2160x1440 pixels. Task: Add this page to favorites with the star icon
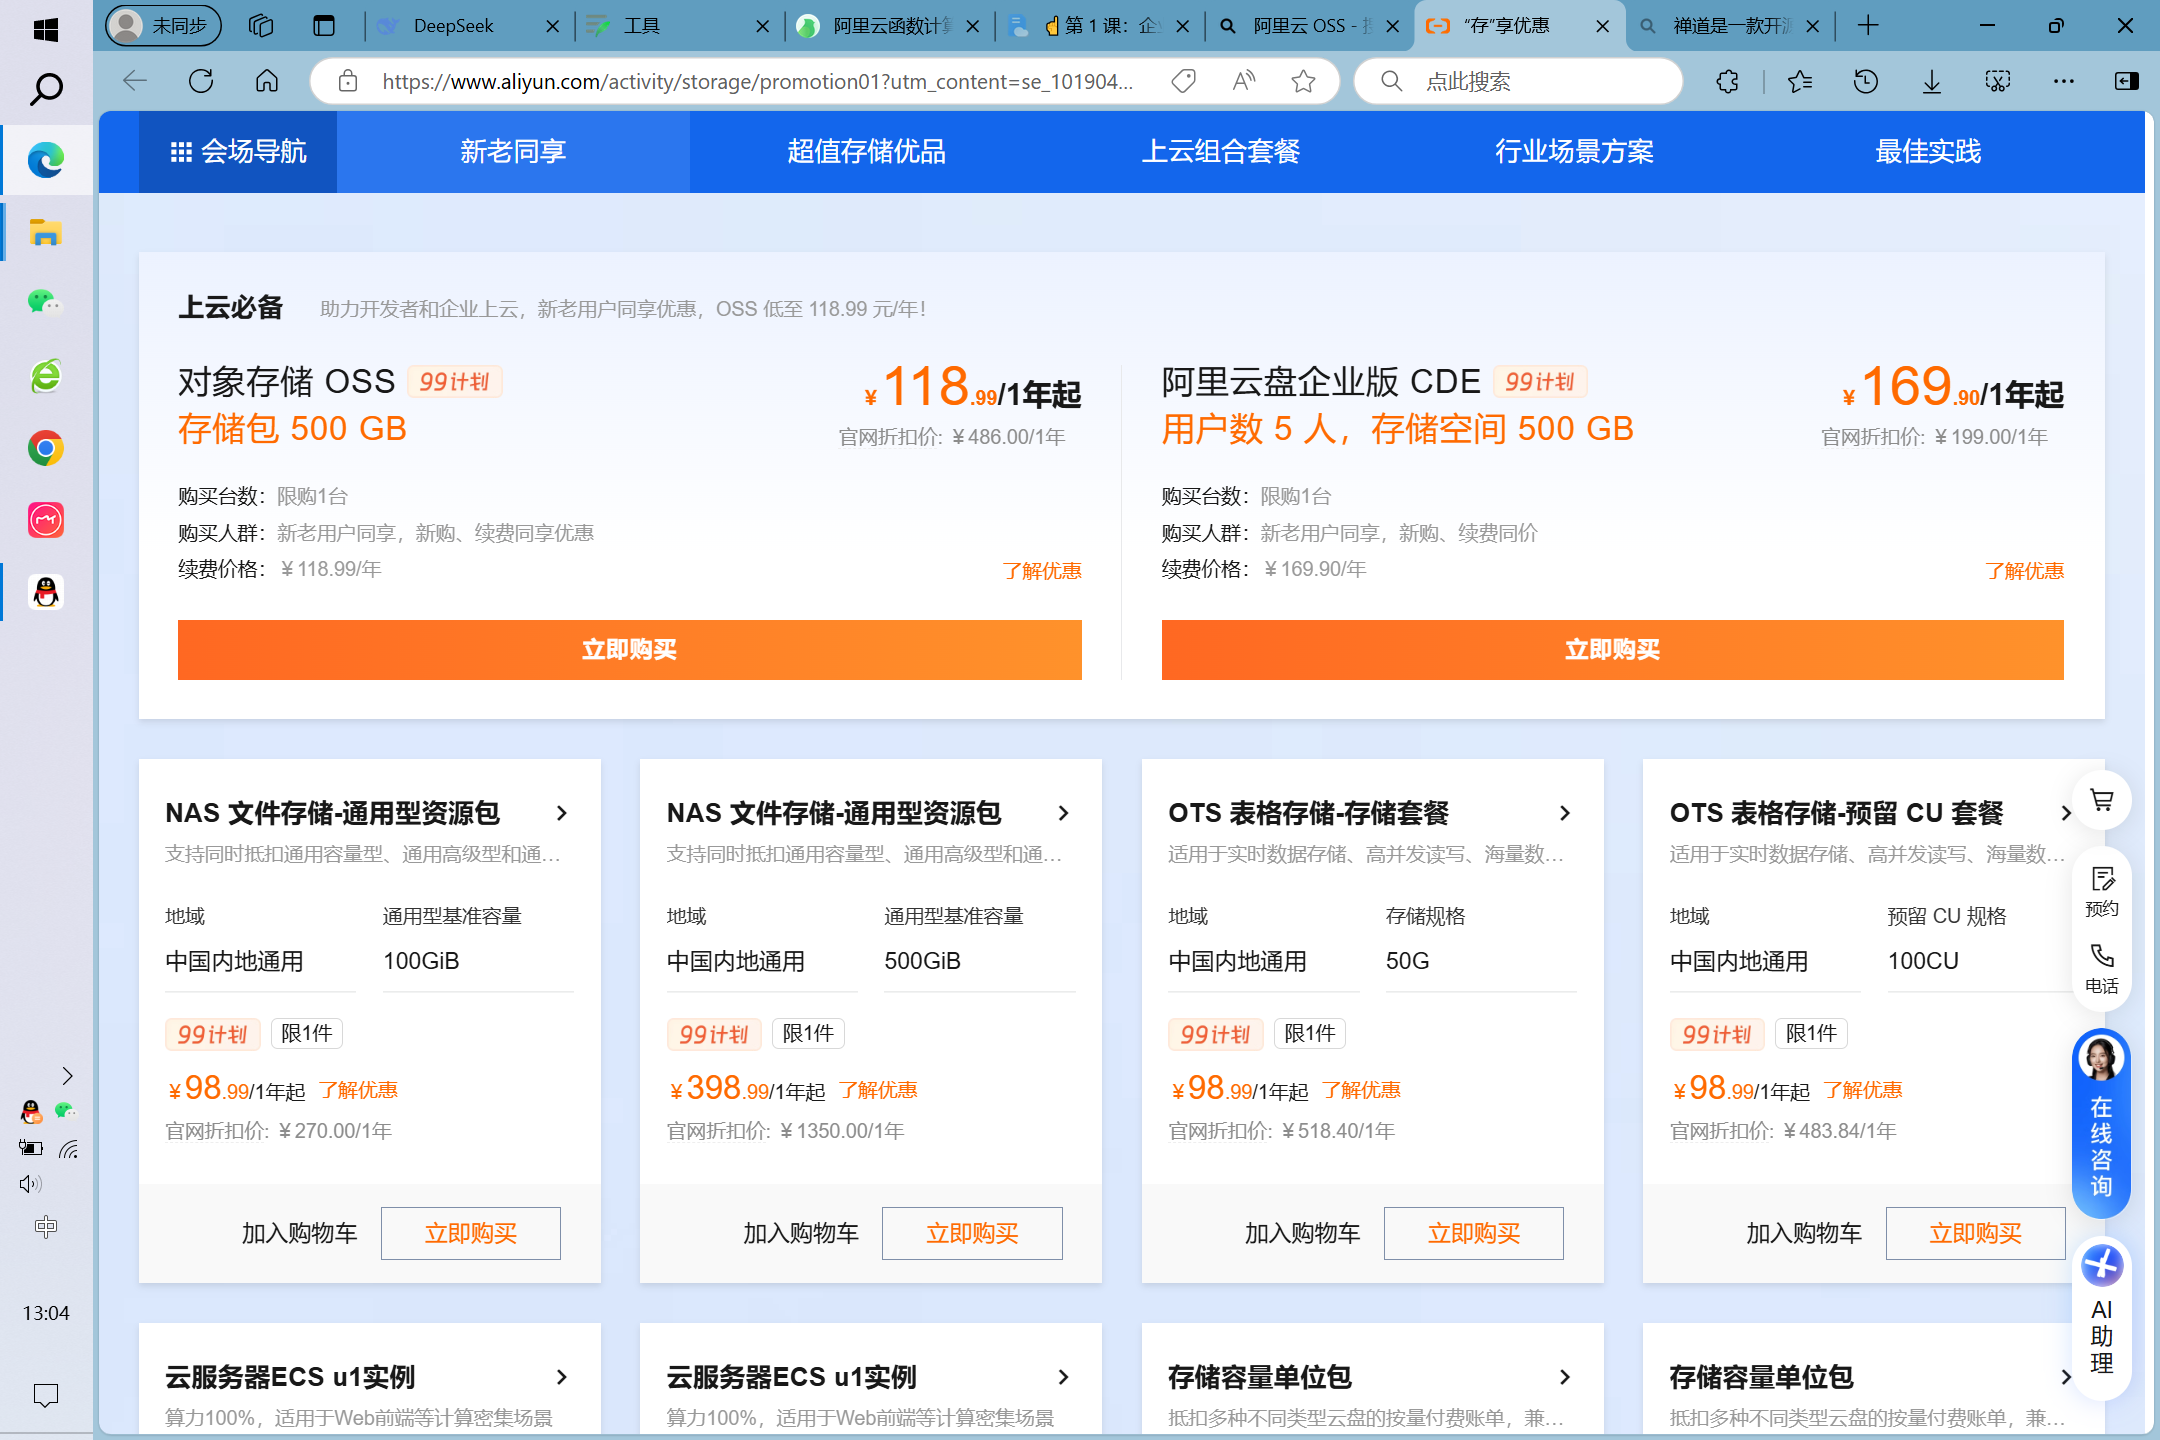(x=1303, y=81)
